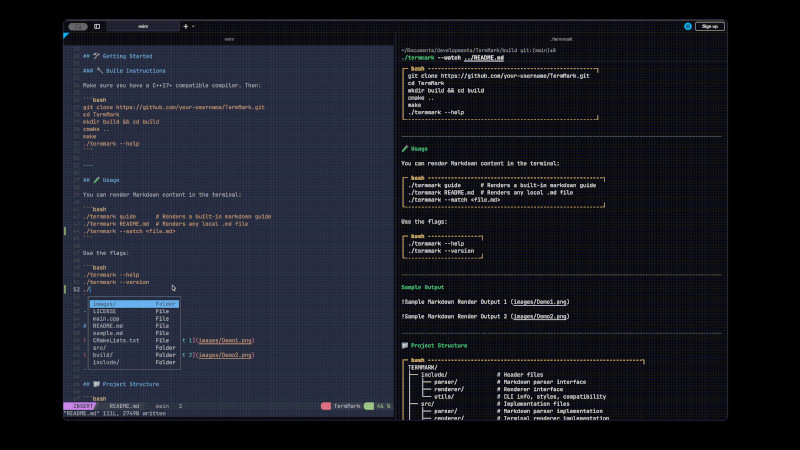The height and width of the screenshot is (450, 800).
Task: Choose sample.md in the completion popup
Action: (x=134, y=333)
